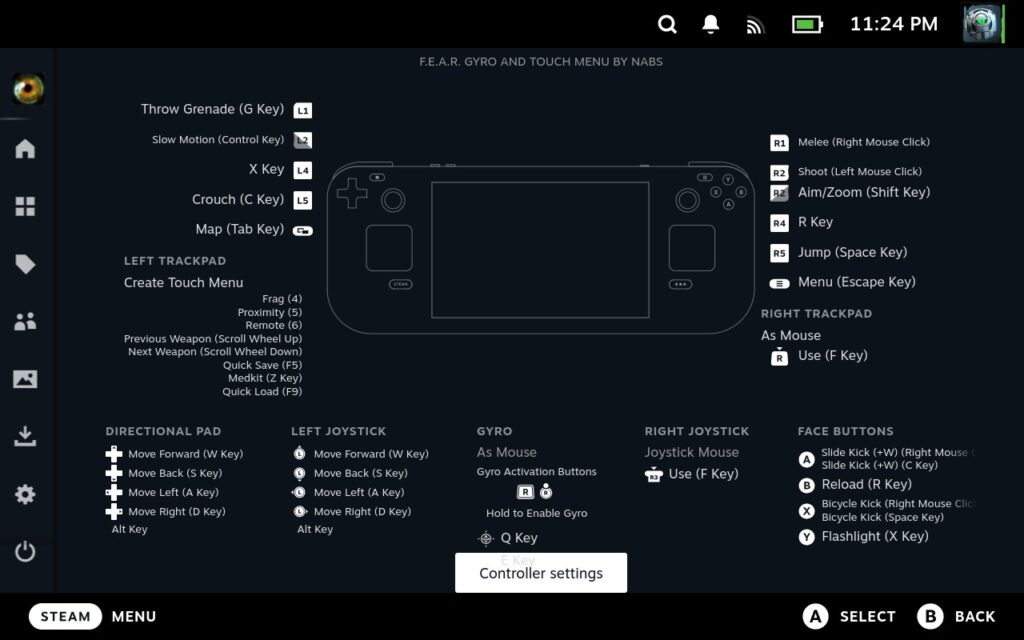Image resolution: width=1024 pixels, height=640 pixels.
Task: Select the Crouch (C Key) binding
Action: point(238,199)
